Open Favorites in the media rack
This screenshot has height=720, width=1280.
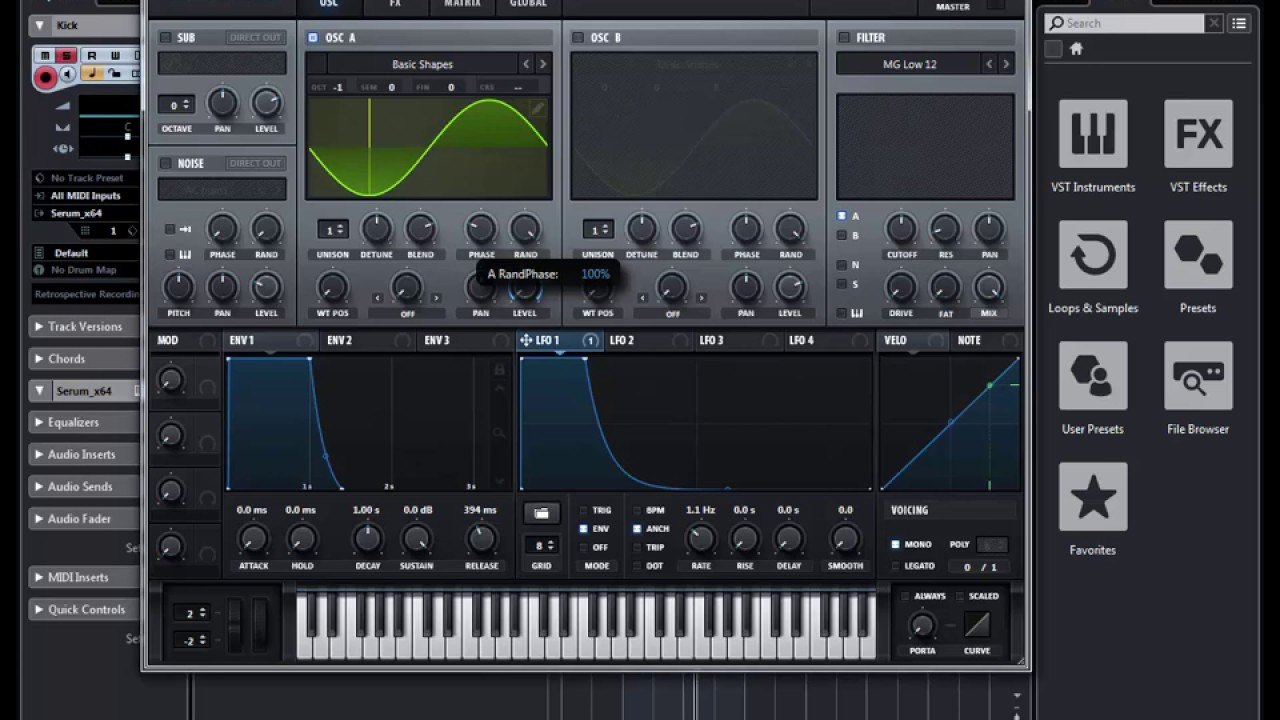pyautogui.click(x=1092, y=497)
